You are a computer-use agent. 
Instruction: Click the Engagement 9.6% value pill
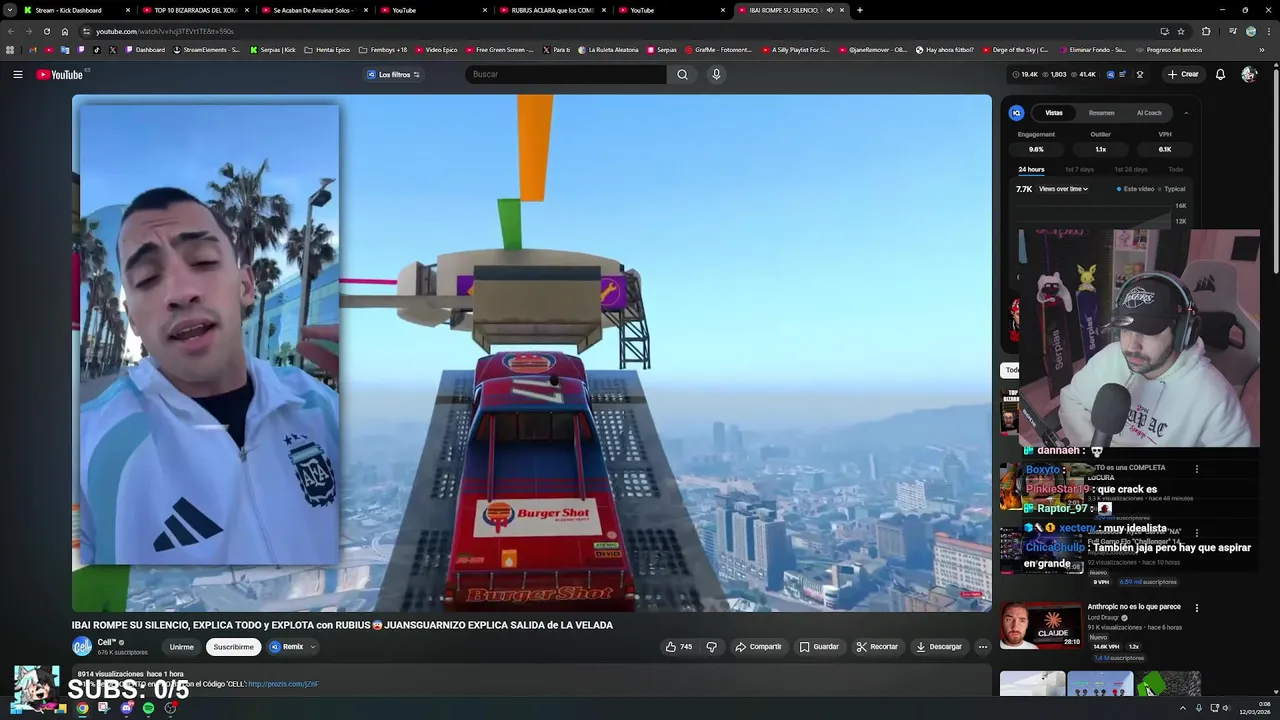1036,149
